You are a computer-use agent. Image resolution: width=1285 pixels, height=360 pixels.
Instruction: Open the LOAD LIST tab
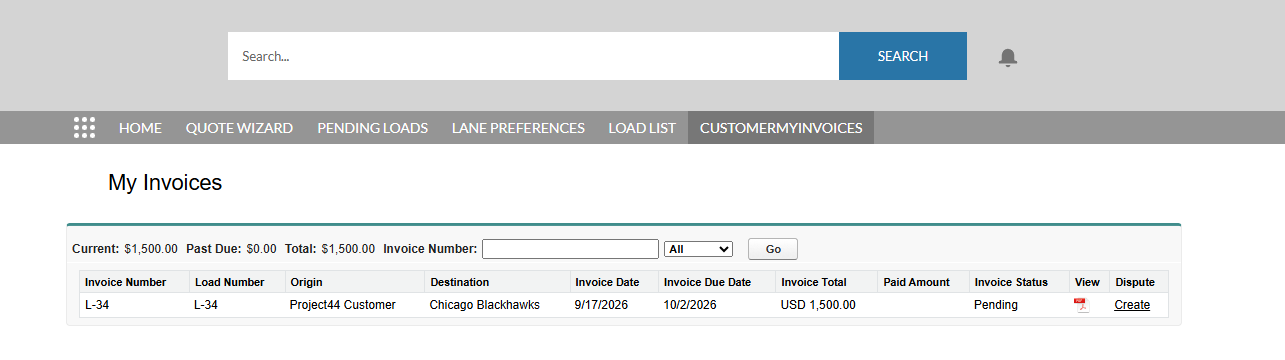click(642, 128)
